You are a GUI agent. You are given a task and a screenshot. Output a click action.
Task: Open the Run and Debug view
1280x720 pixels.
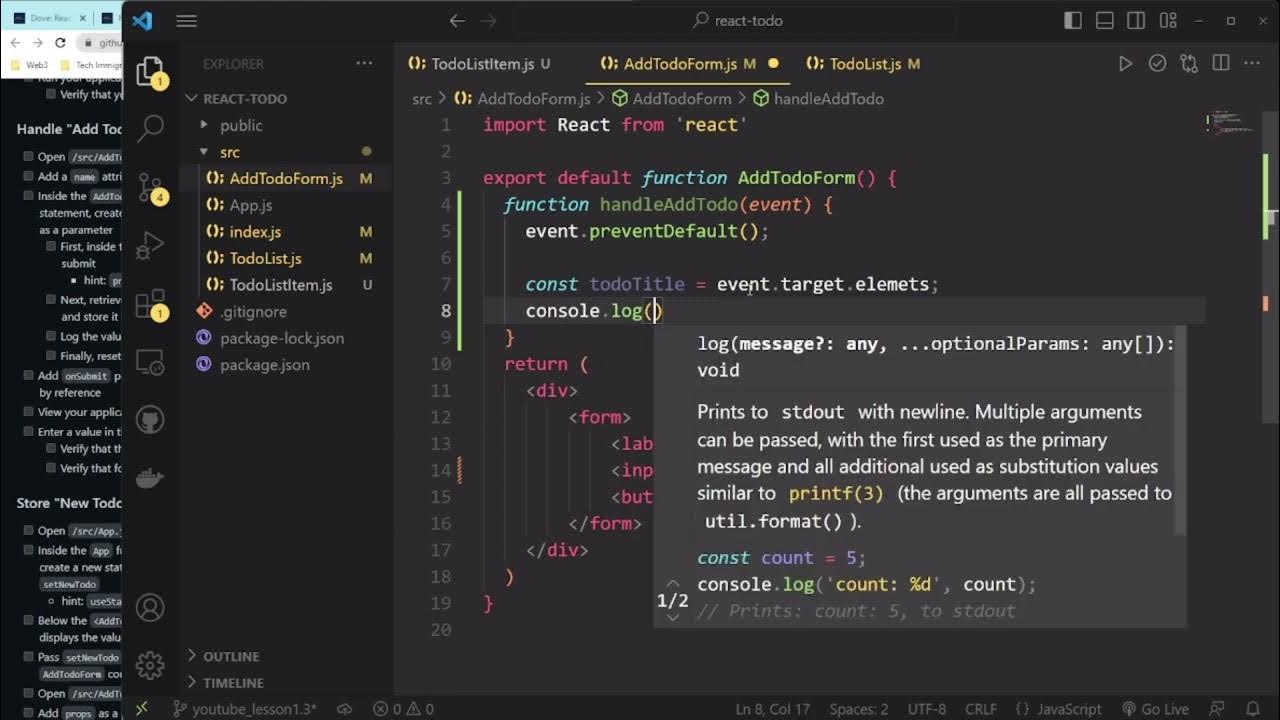[x=151, y=245]
